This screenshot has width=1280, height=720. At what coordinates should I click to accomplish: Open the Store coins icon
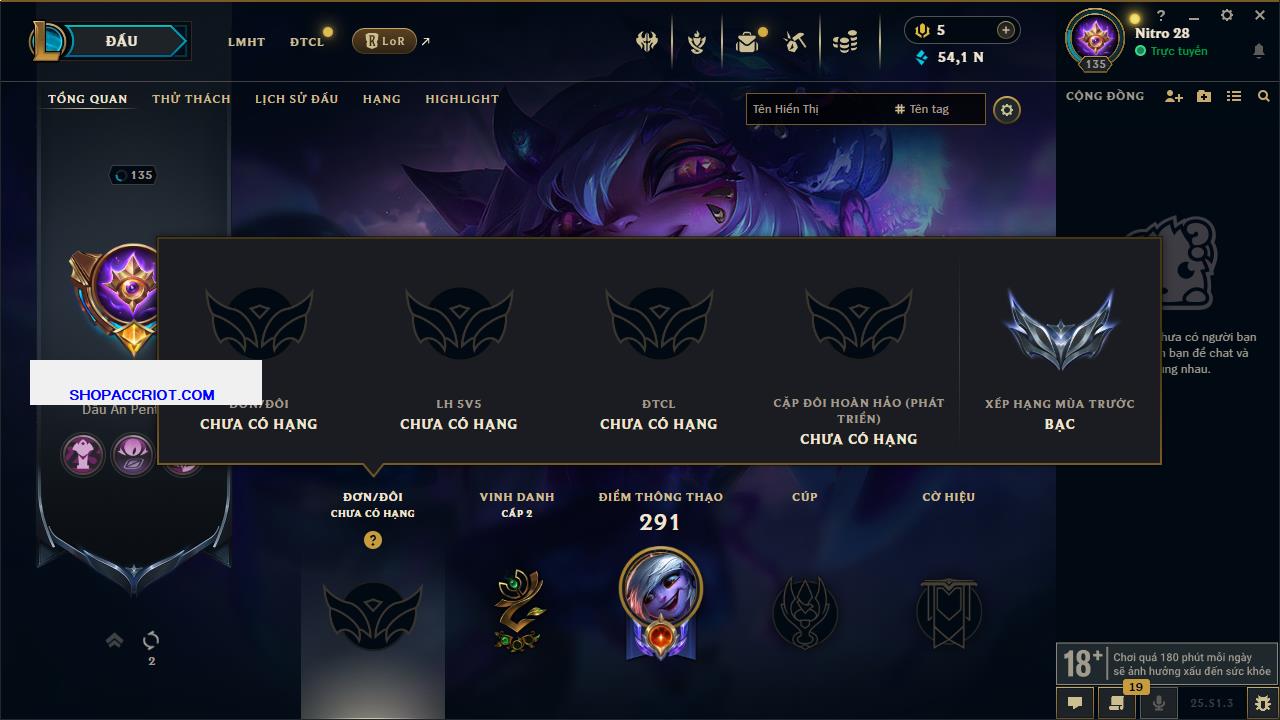[845, 42]
